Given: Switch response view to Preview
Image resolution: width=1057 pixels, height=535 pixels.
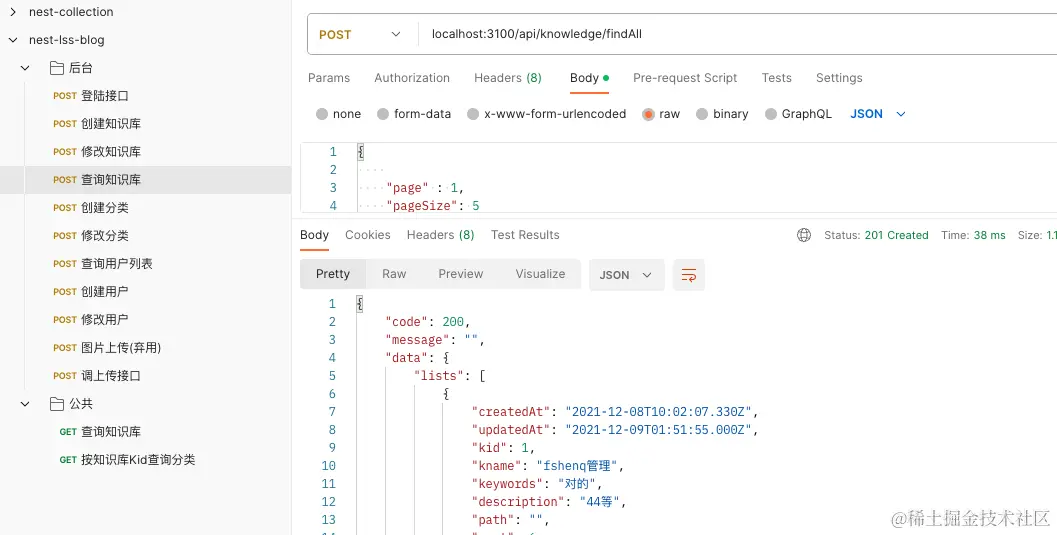Looking at the screenshot, I should coord(460,274).
